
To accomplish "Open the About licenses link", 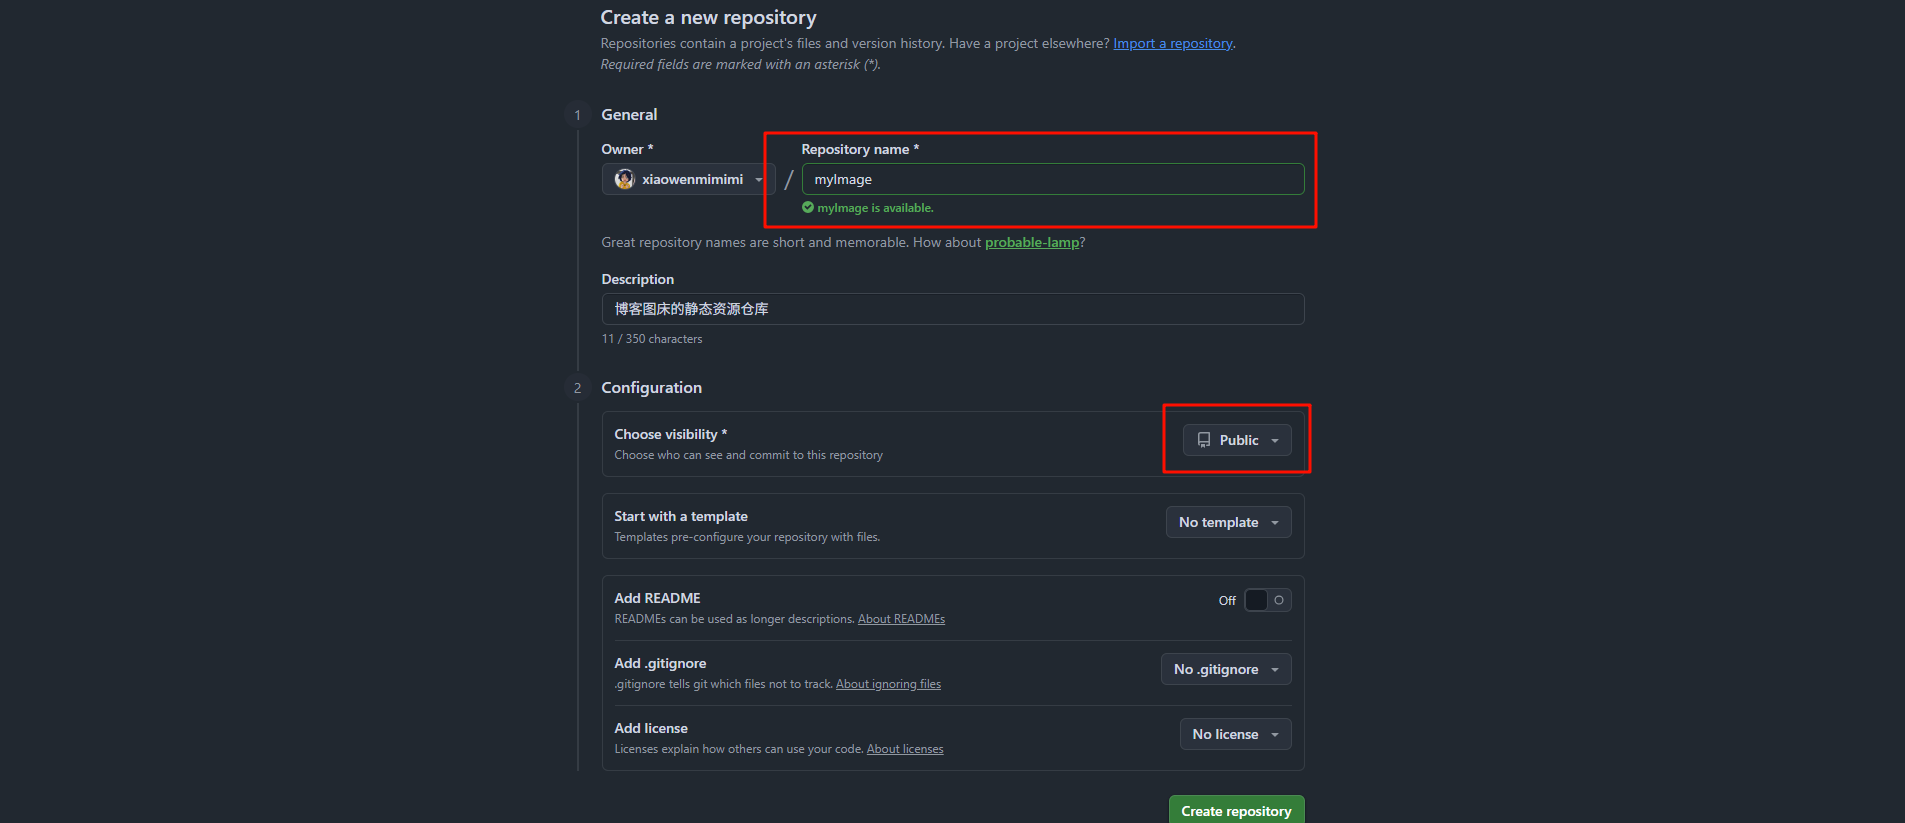I will pos(905,749).
